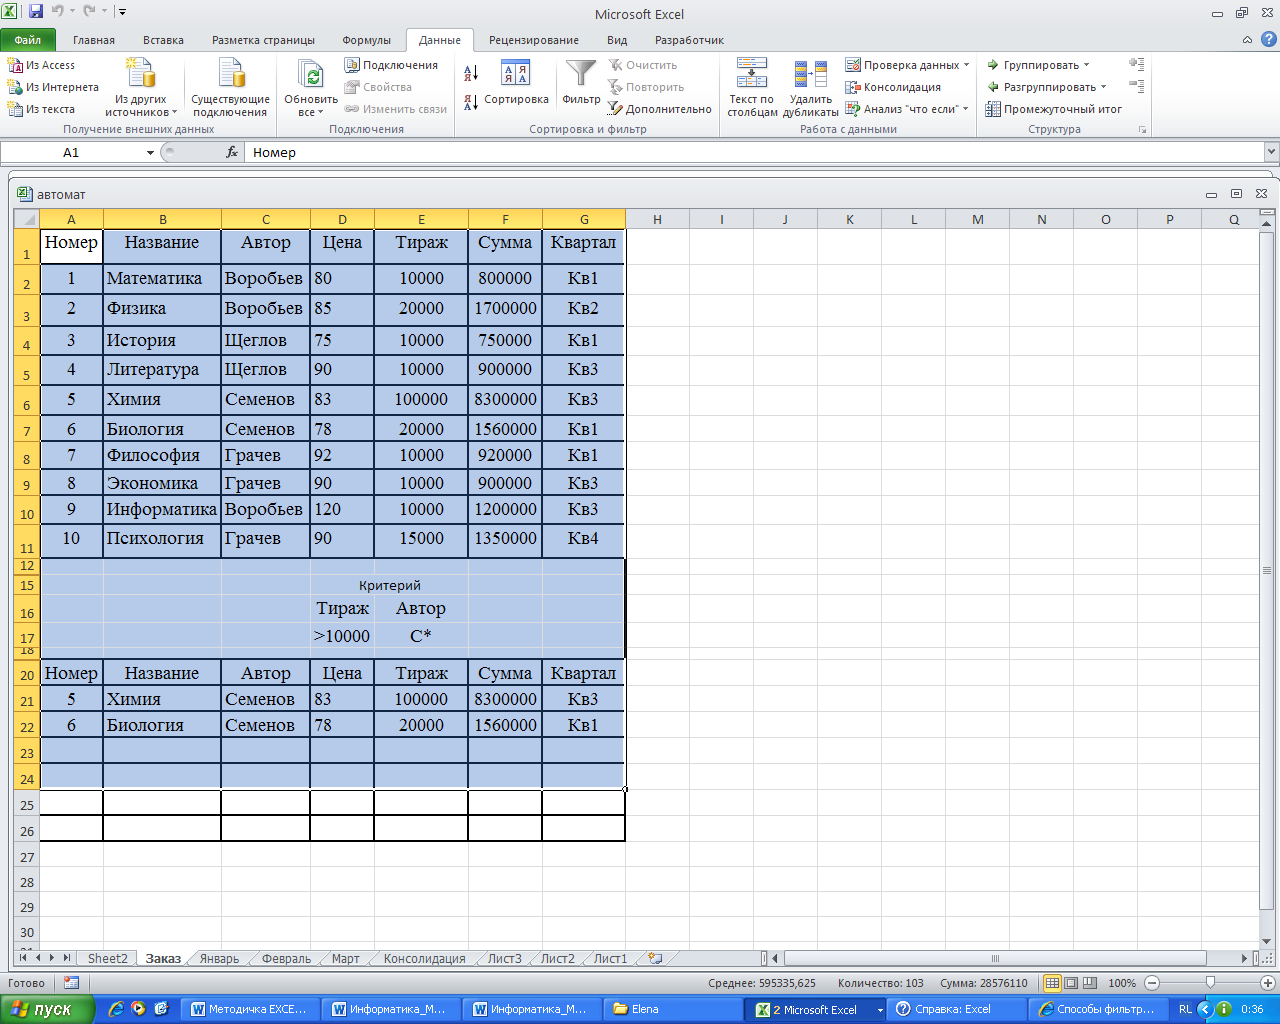Viewport: 1280px width, 1024px height.
Task: Click the Select All corner button
Action: coord(26,219)
